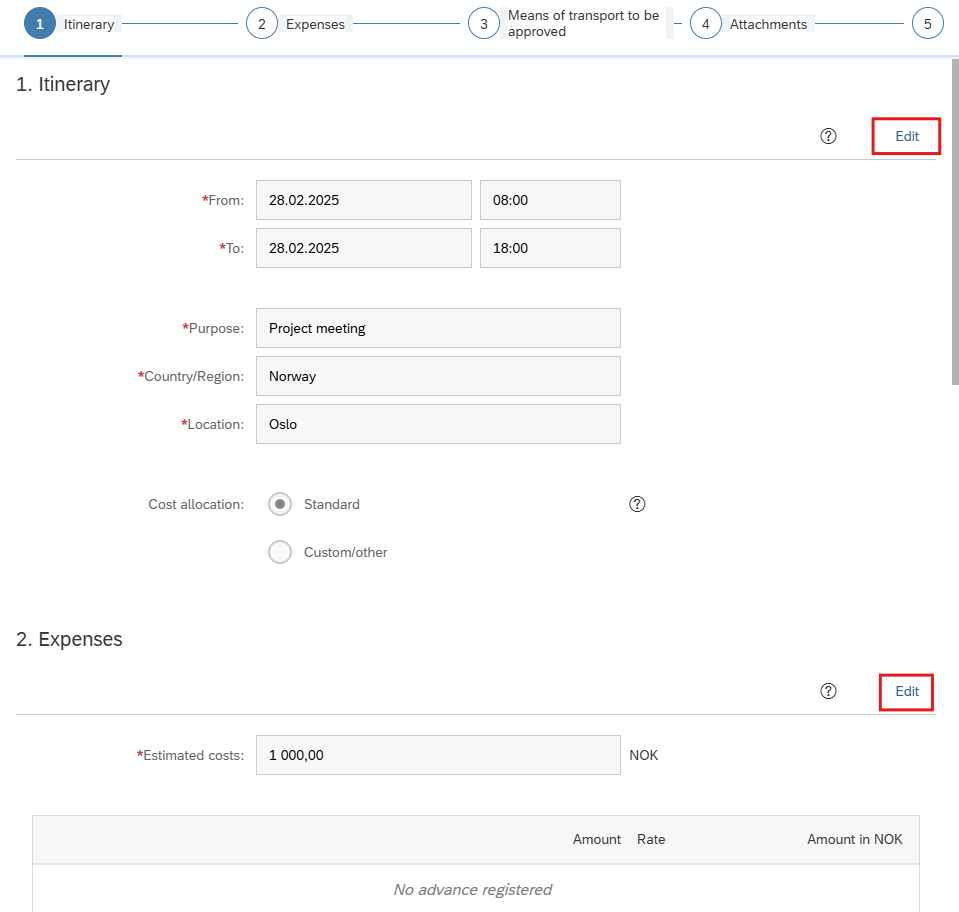Select wizard step 5 circle
The image size is (959, 912).
(x=928, y=24)
